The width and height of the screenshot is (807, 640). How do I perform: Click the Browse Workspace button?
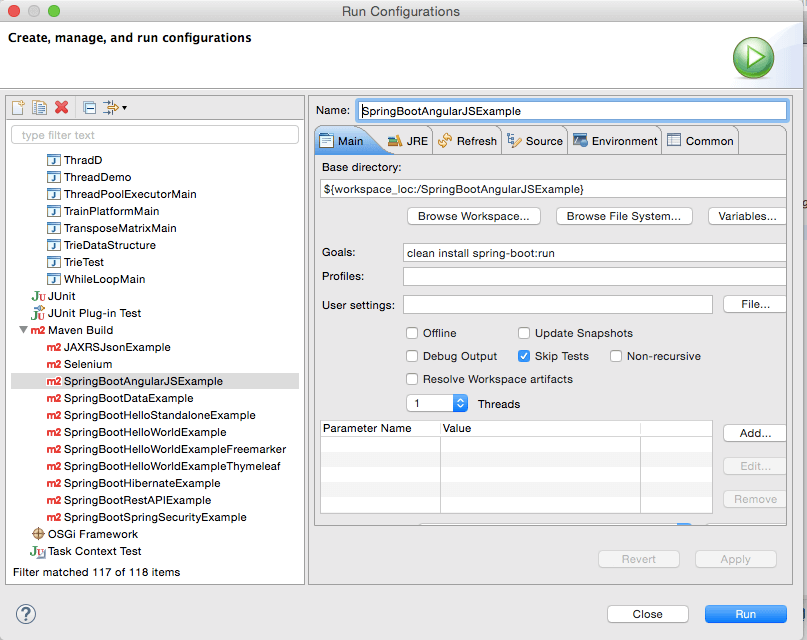point(474,216)
